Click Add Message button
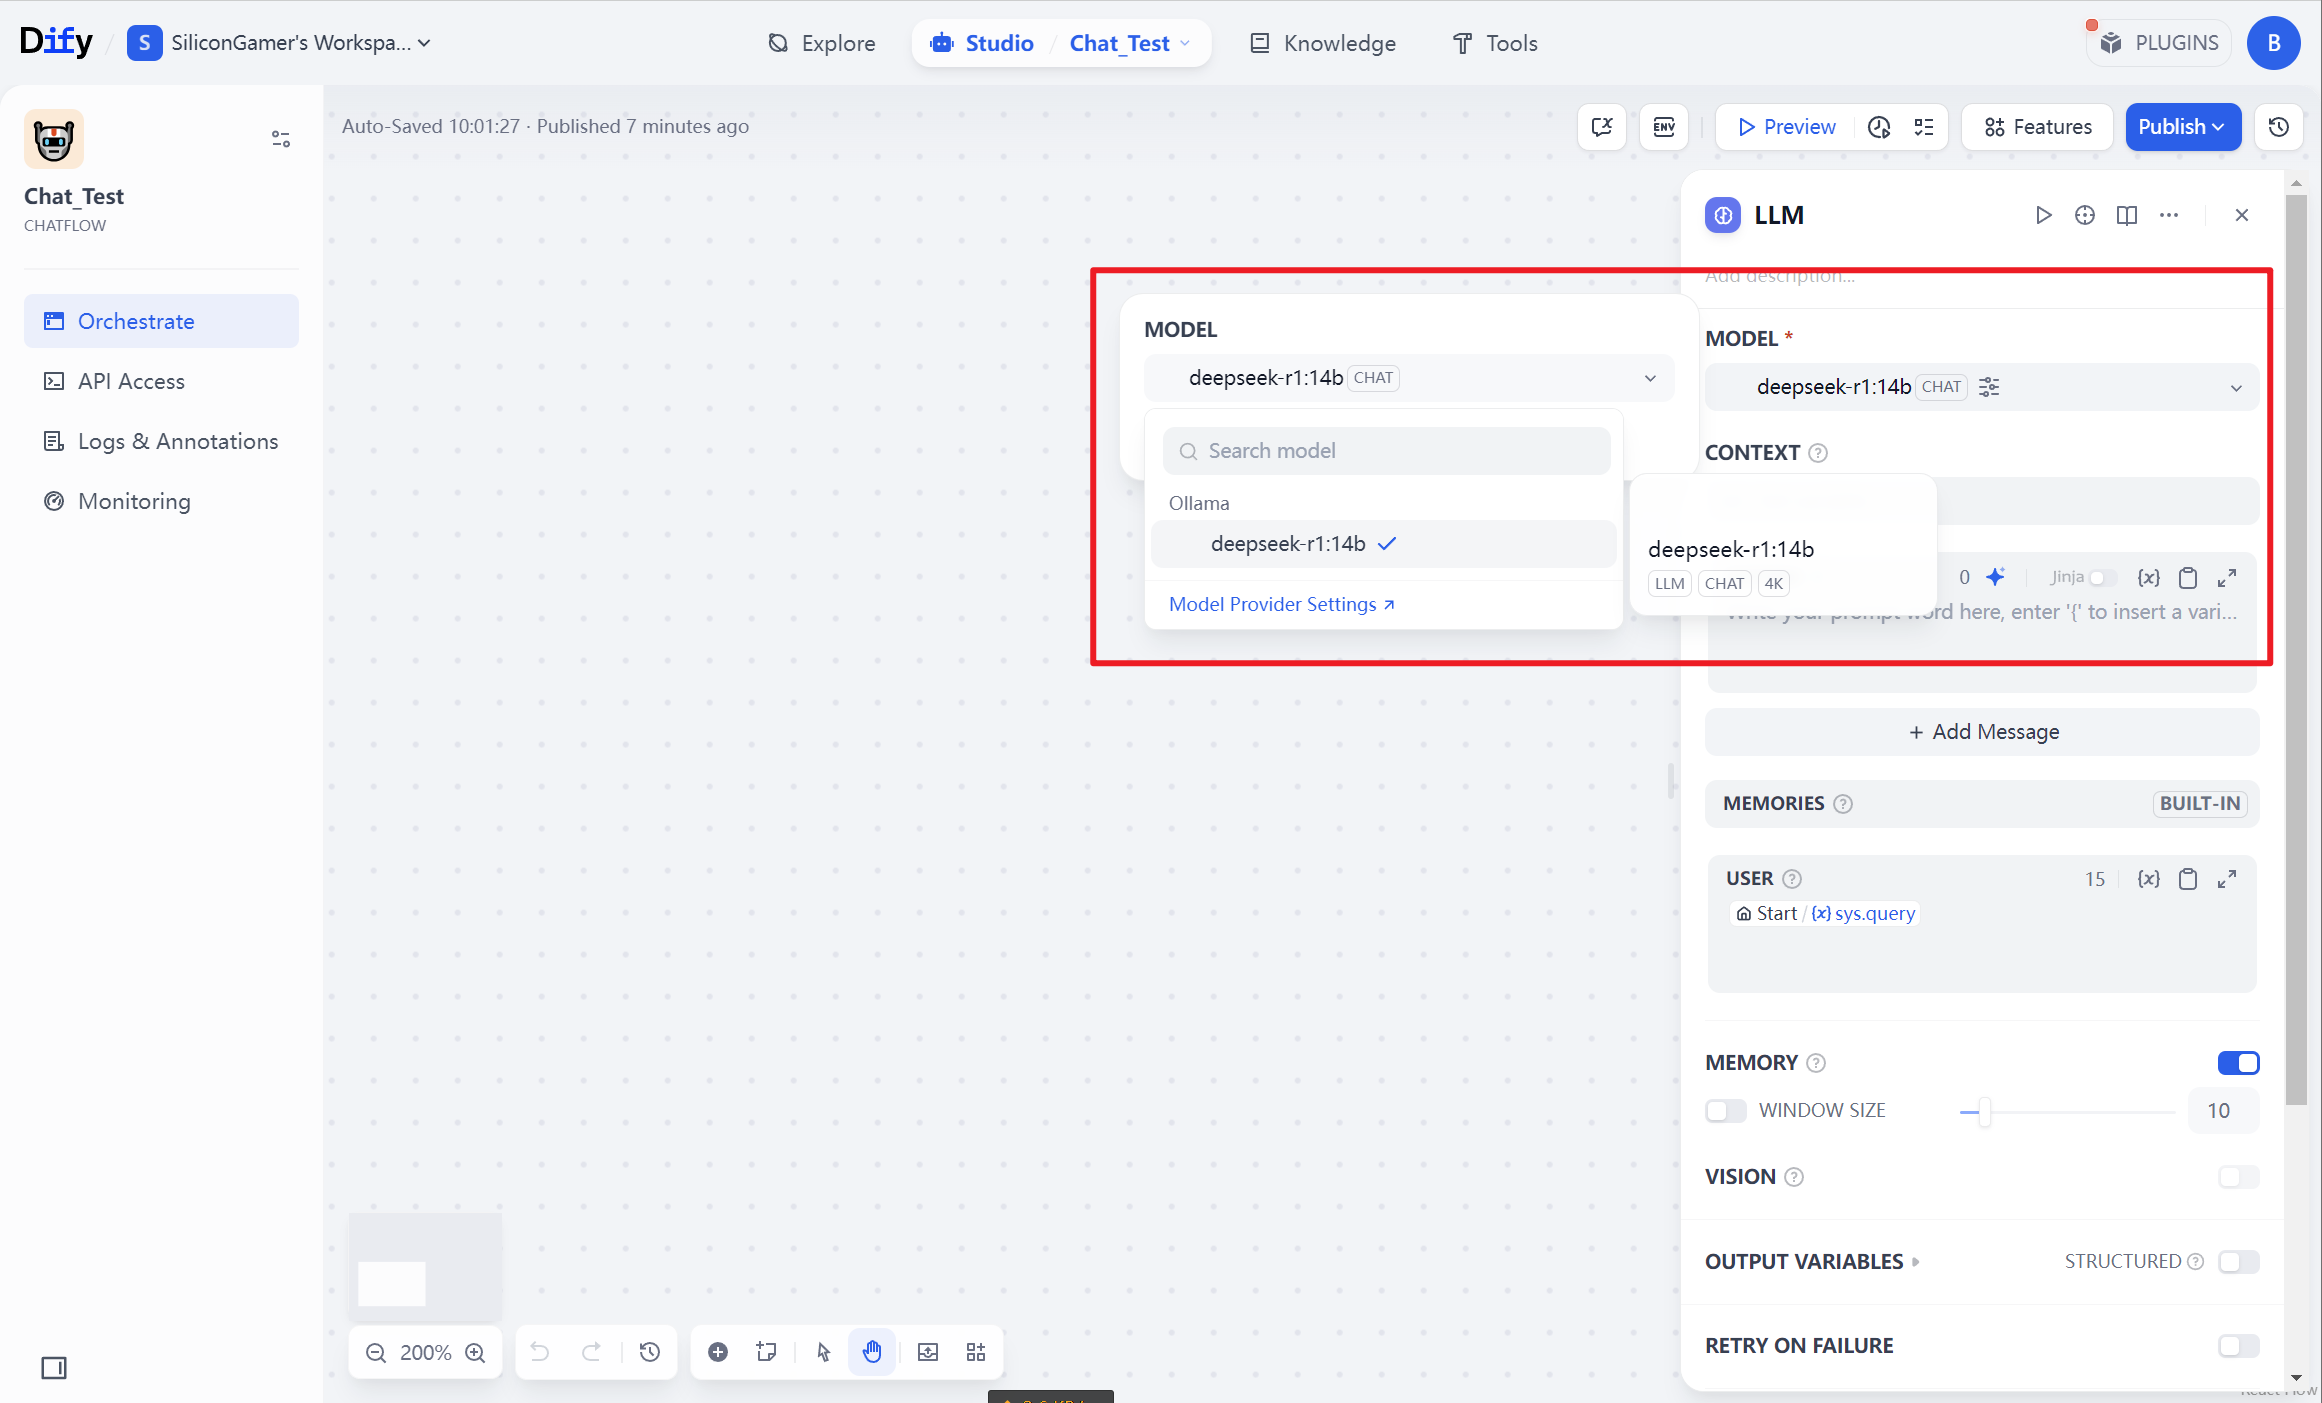This screenshot has width=2322, height=1403. click(1982, 732)
